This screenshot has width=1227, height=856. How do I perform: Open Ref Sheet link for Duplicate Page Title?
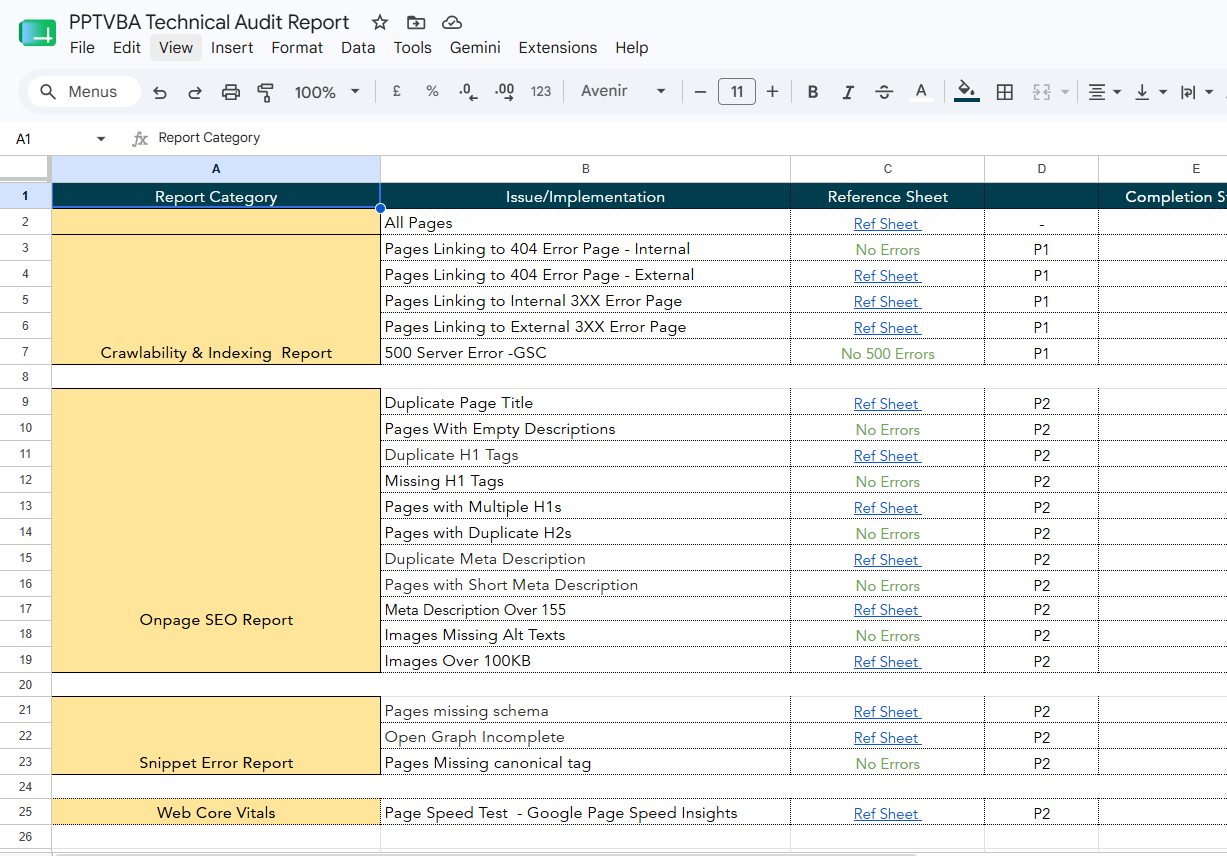coord(887,404)
